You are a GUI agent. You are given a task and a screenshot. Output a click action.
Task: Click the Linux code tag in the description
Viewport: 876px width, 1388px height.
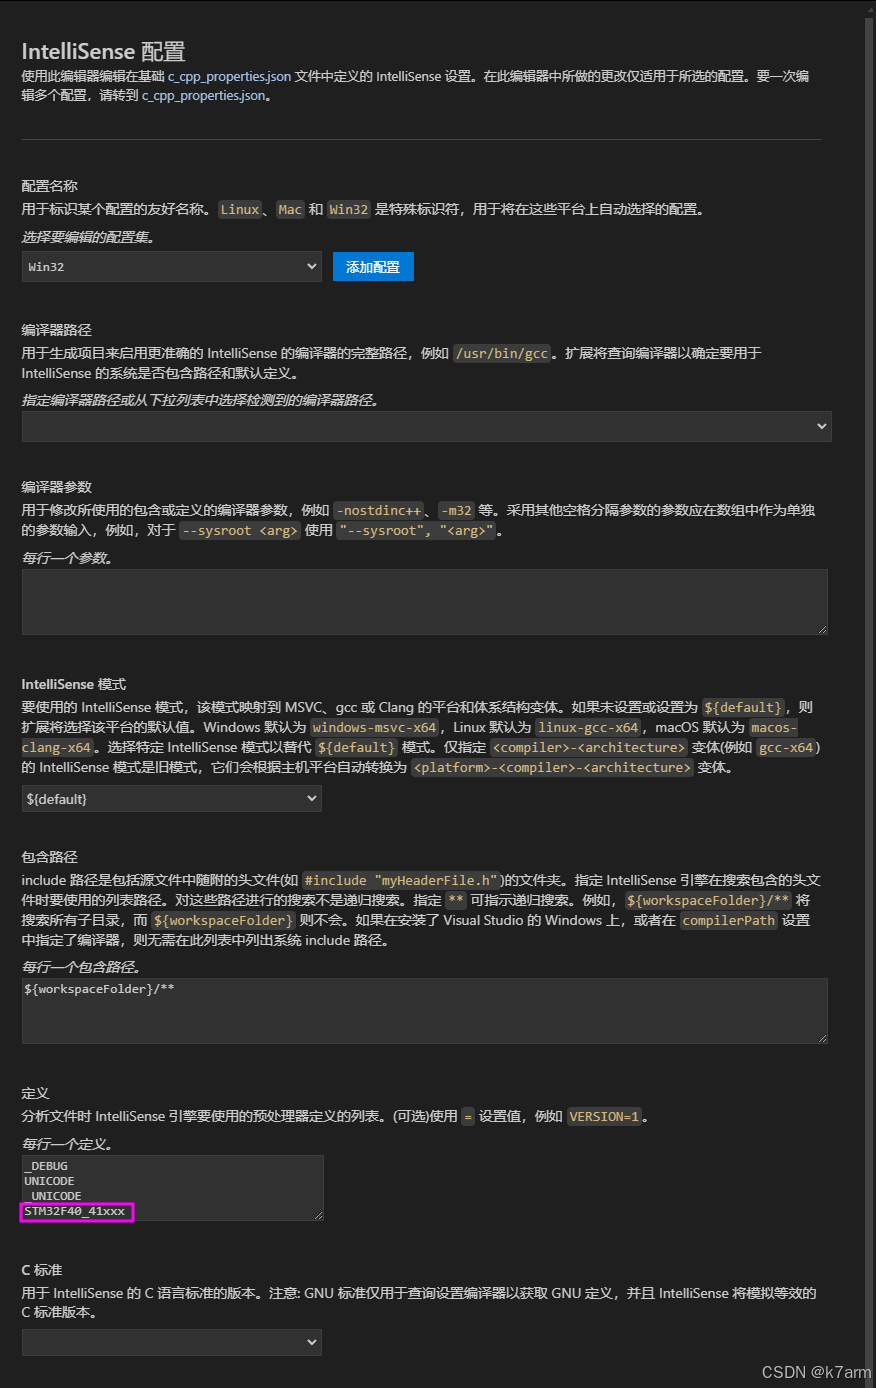pos(240,209)
